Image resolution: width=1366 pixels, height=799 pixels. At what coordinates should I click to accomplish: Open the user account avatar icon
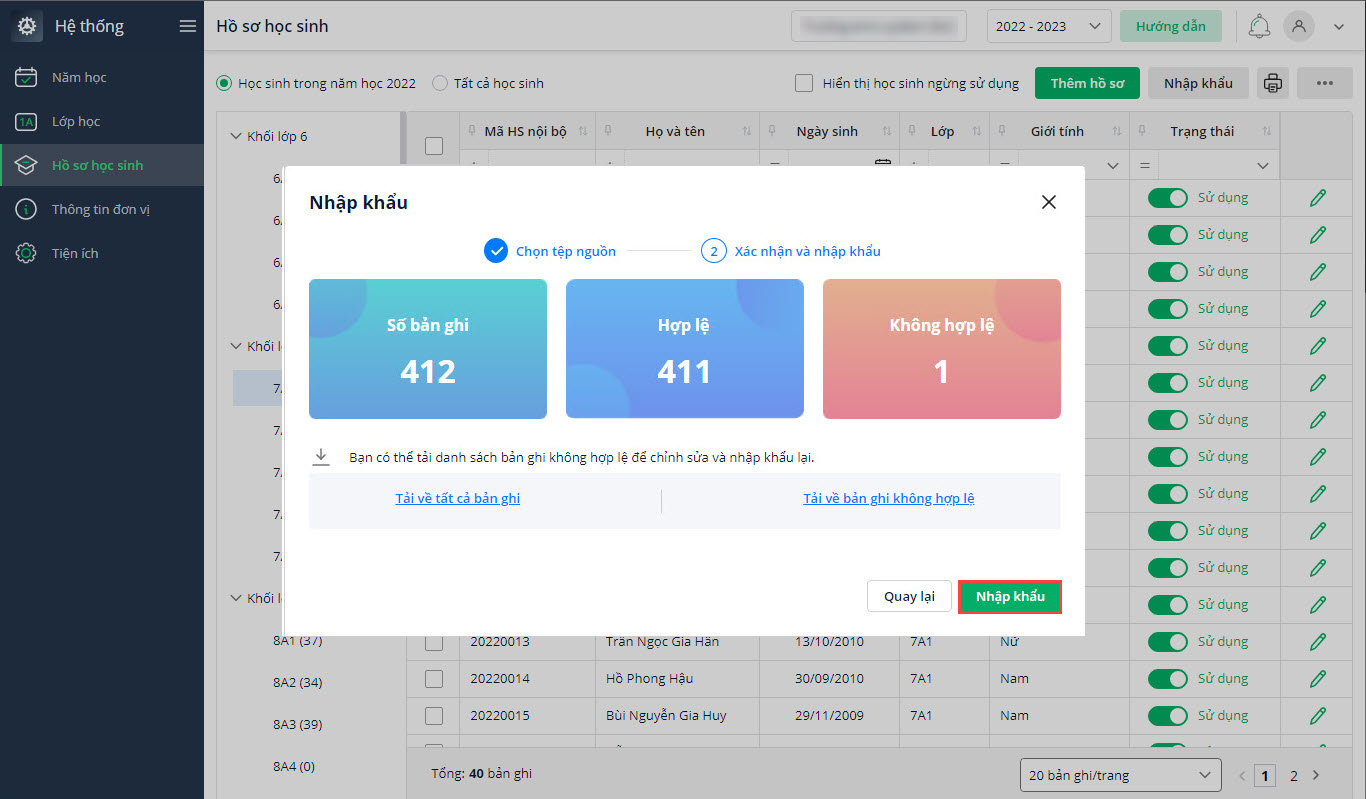click(x=1299, y=26)
